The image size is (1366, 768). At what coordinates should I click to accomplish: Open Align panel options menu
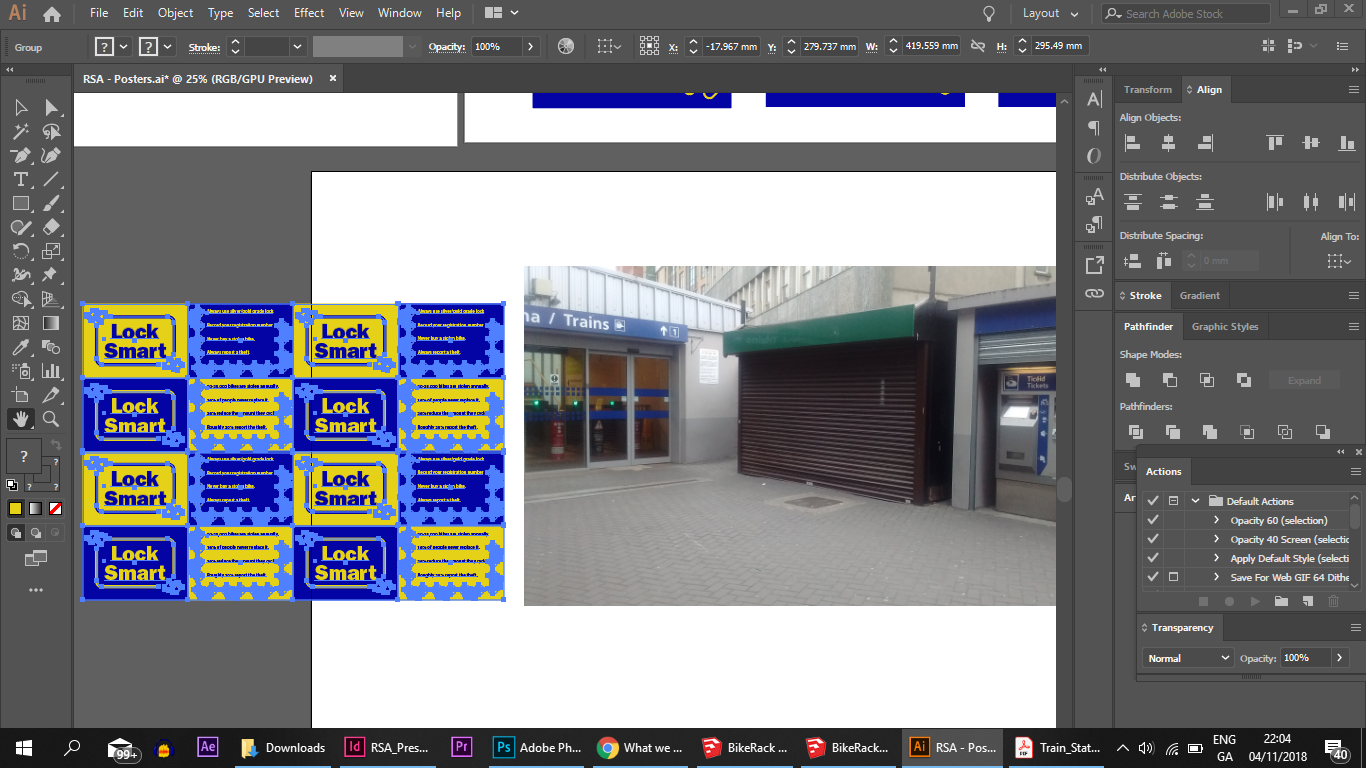pos(1355,89)
